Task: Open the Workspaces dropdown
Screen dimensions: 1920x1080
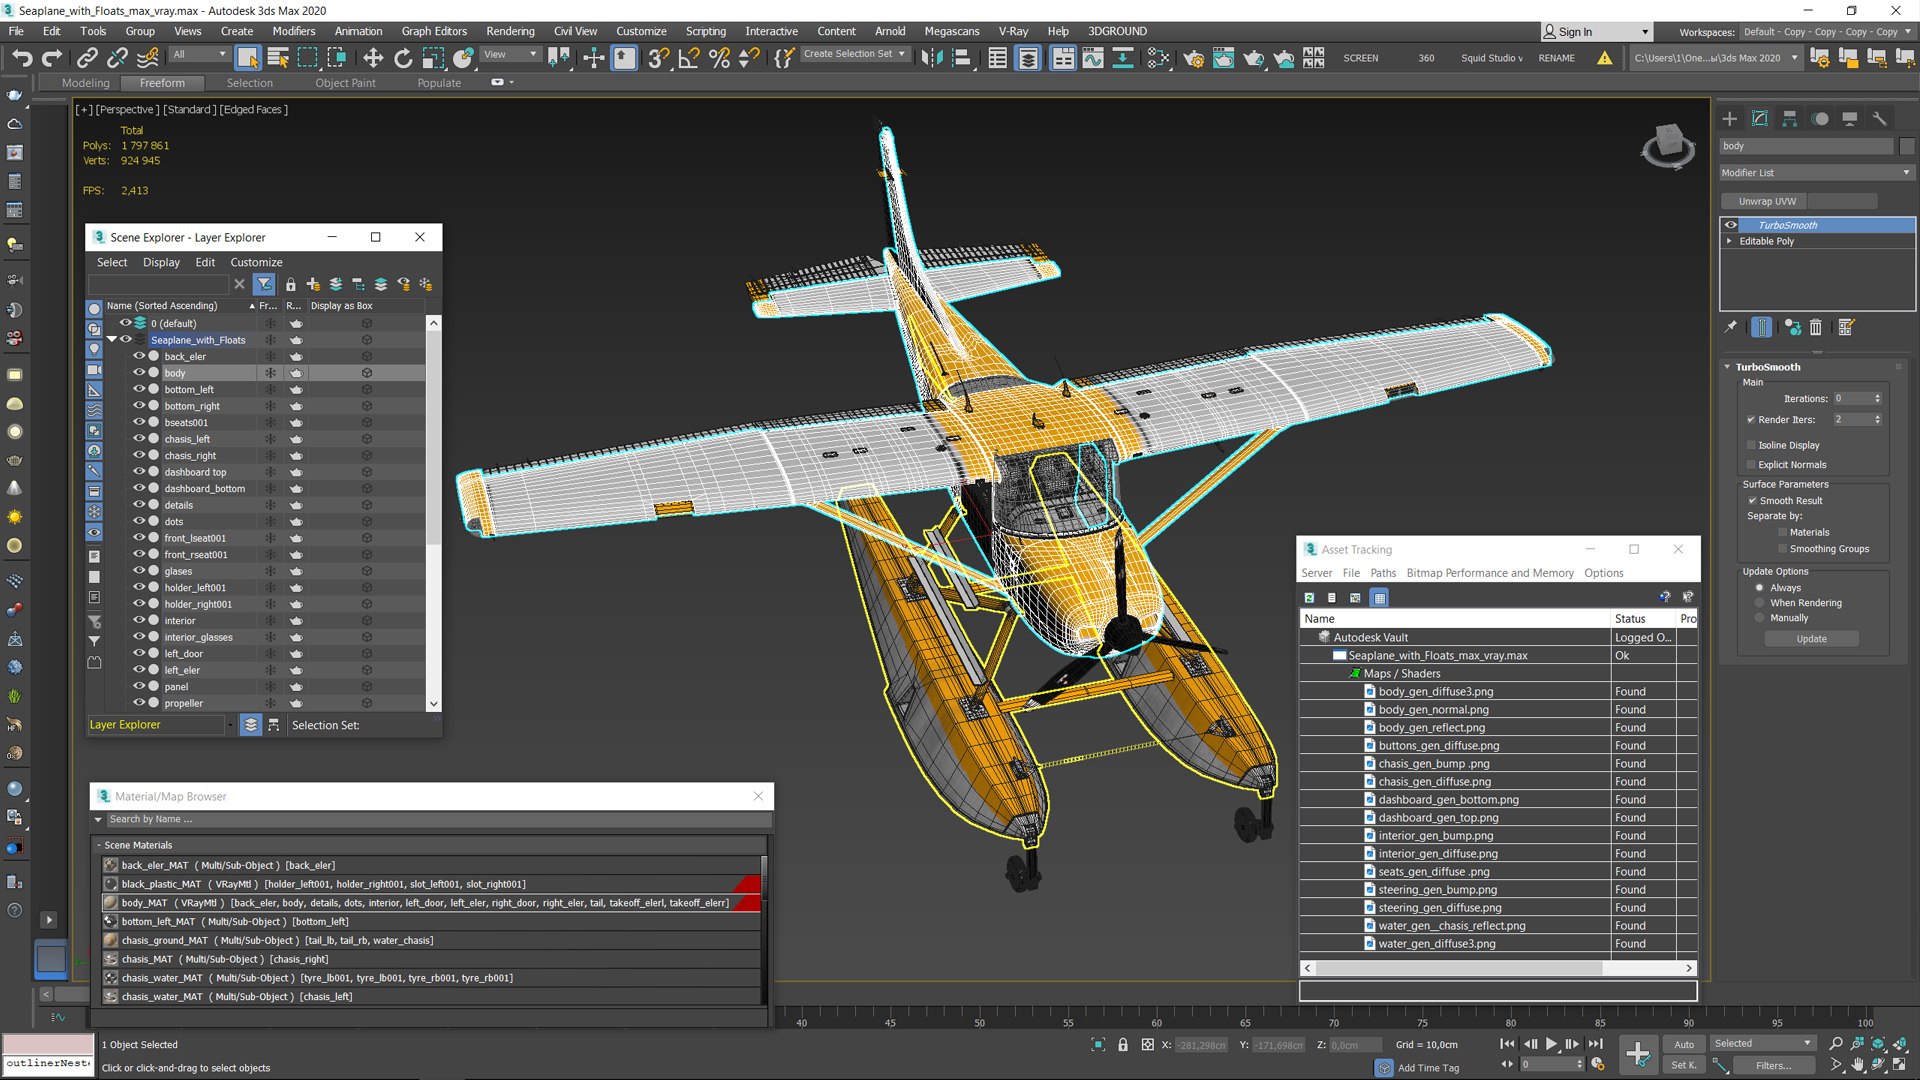Action: tap(1826, 32)
